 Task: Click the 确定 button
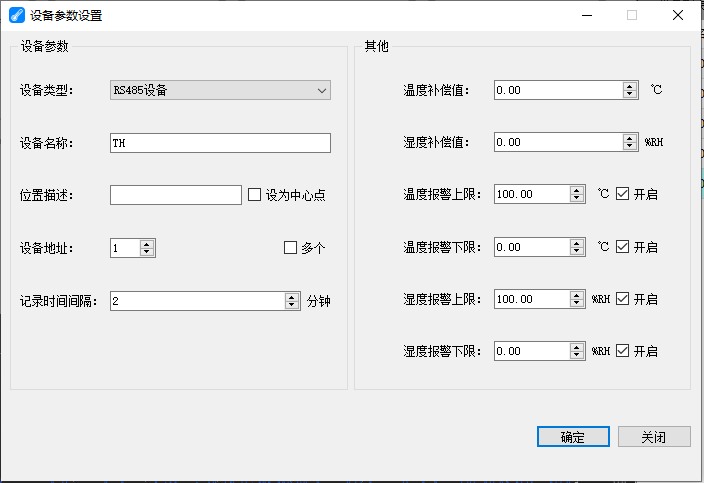573,437
